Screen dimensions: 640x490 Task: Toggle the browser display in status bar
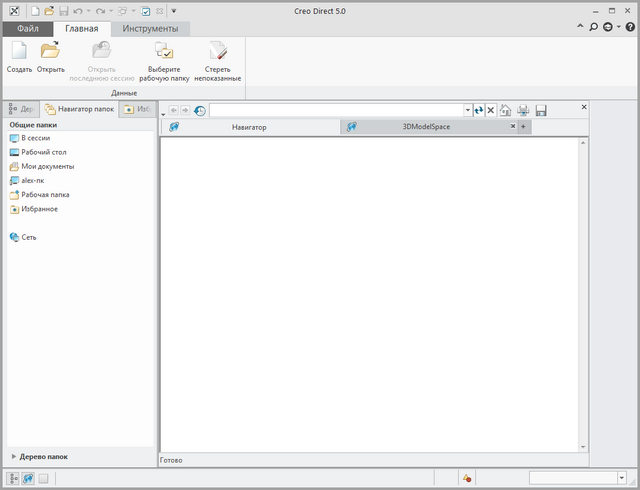click(x=28, y=478)
